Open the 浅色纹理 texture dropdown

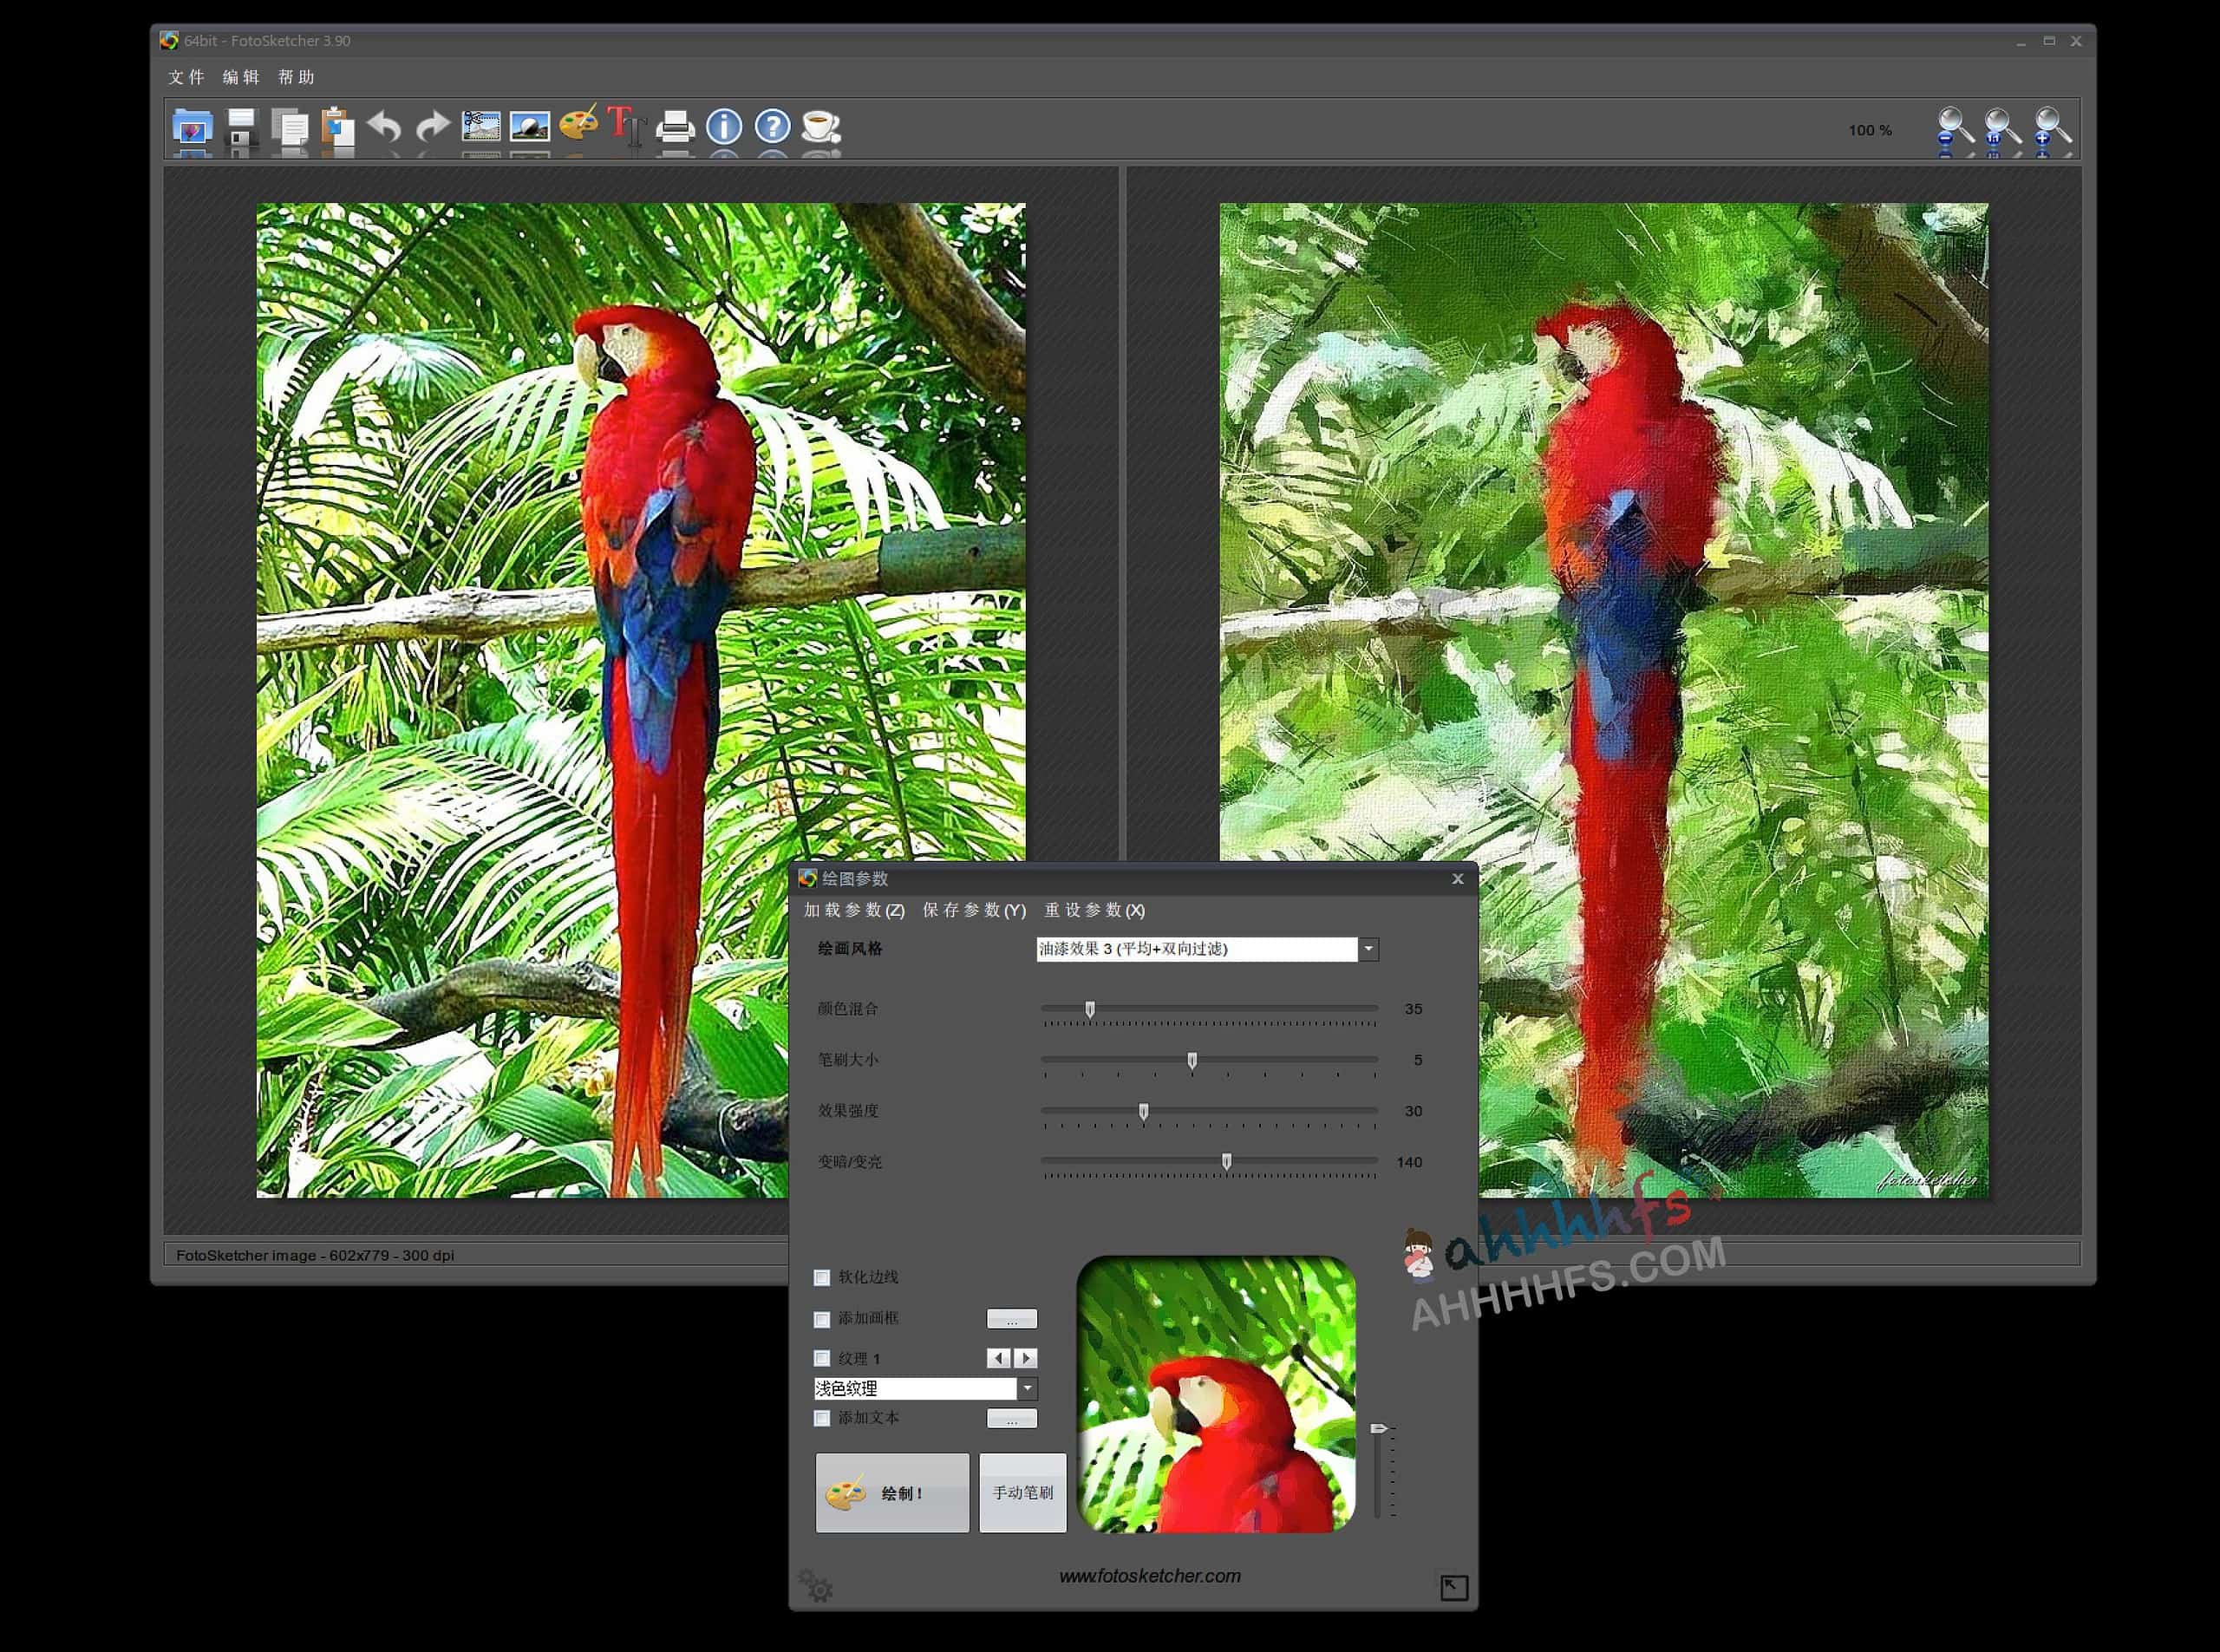pyautogui.click(x=1027, y=1389)
